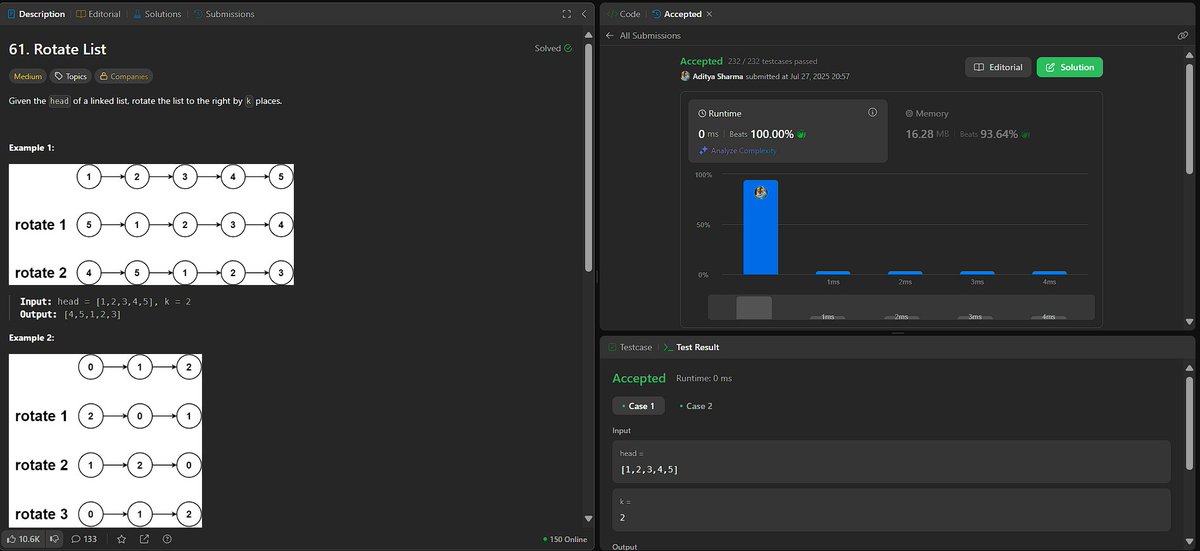Click the Solved status indicator
The width and height of the screenshot is (1200, 551).
(553, 48)
